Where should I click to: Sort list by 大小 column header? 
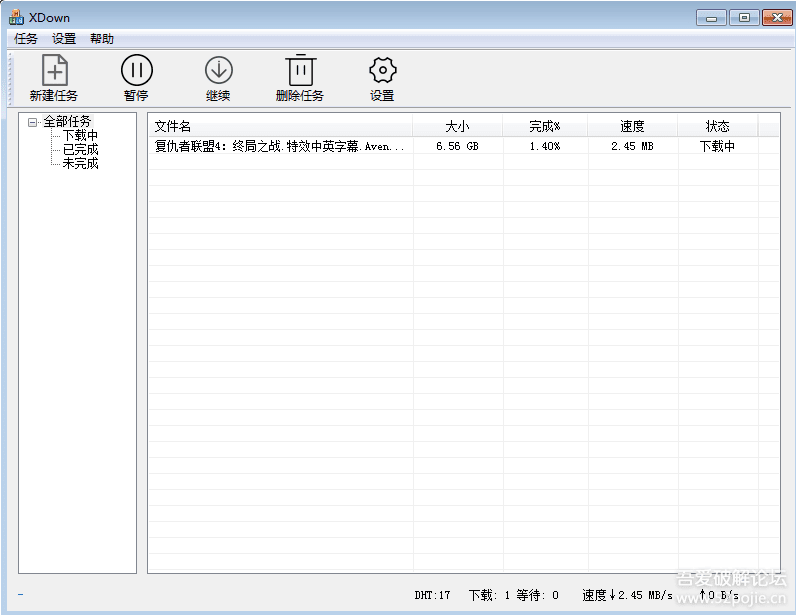pyautogui.click(x=457, y=126)
